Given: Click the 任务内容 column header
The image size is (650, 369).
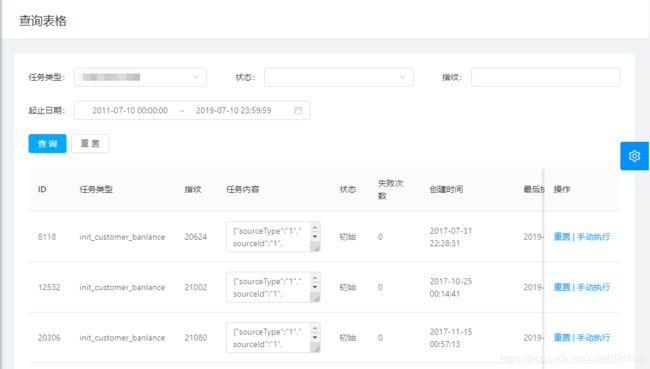Looking at the screenshot, I should tap(243, 189).
